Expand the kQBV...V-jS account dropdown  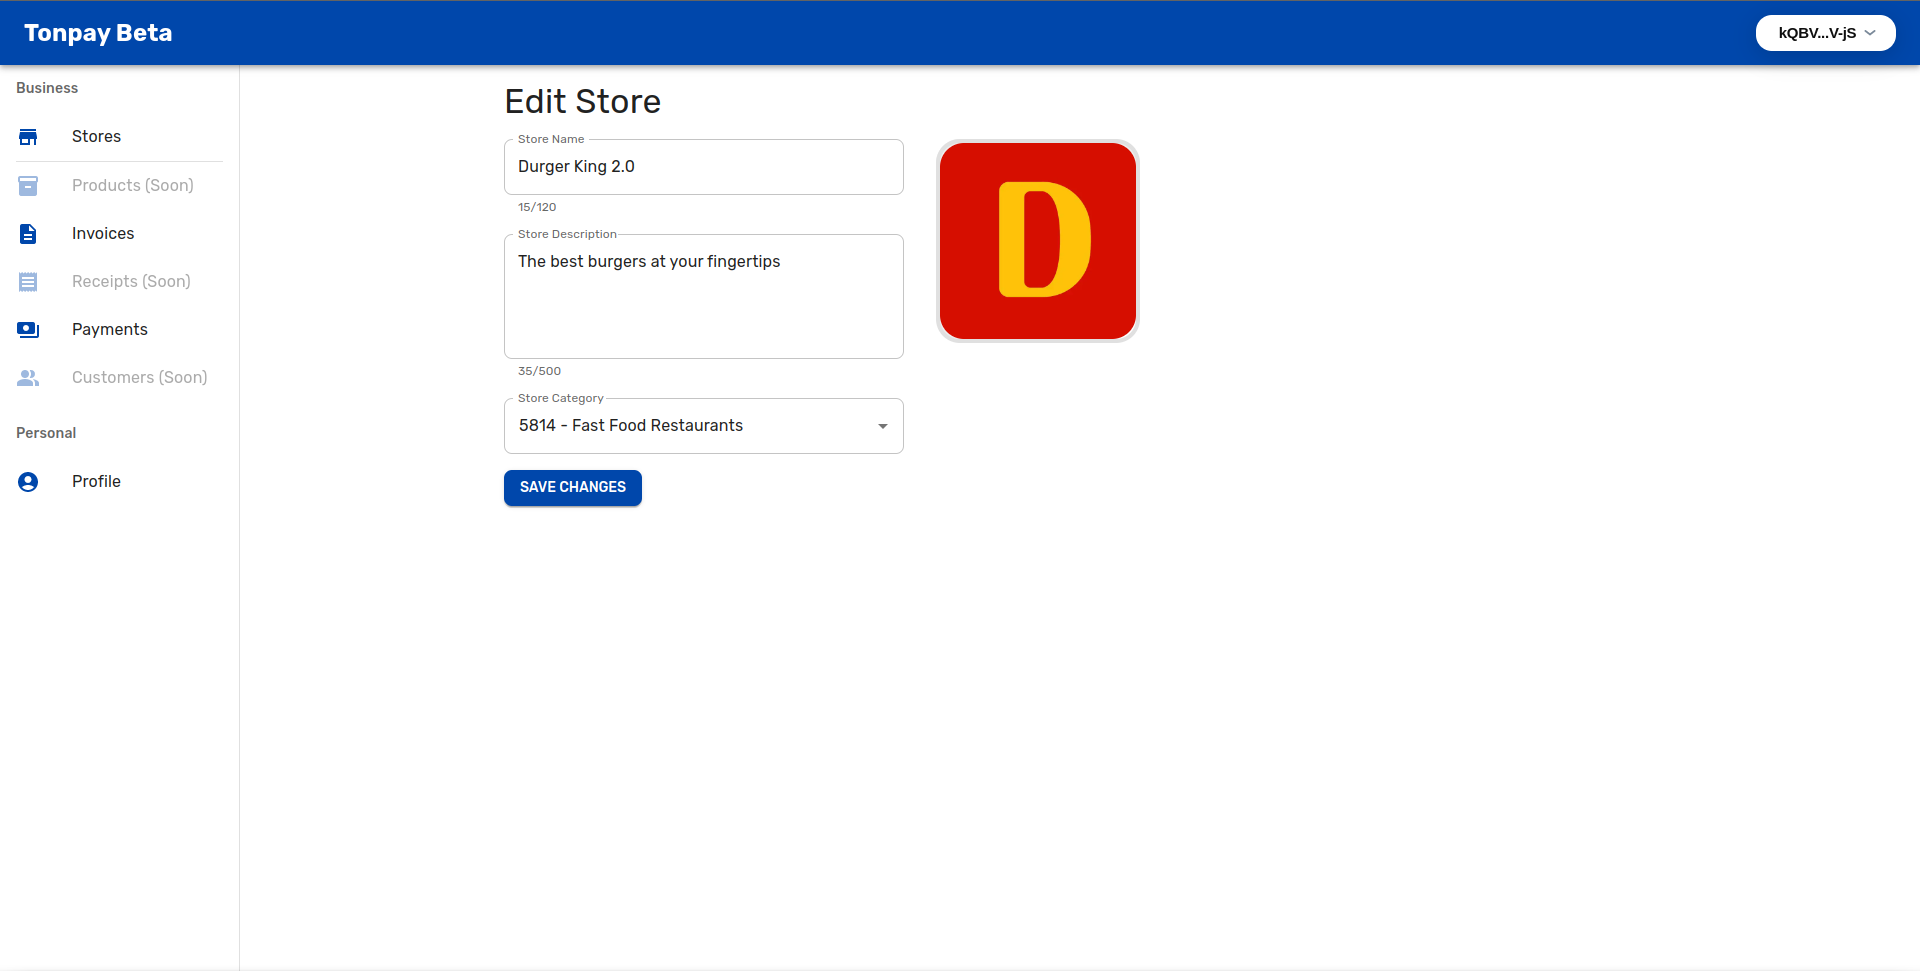tap(1825, 33)
